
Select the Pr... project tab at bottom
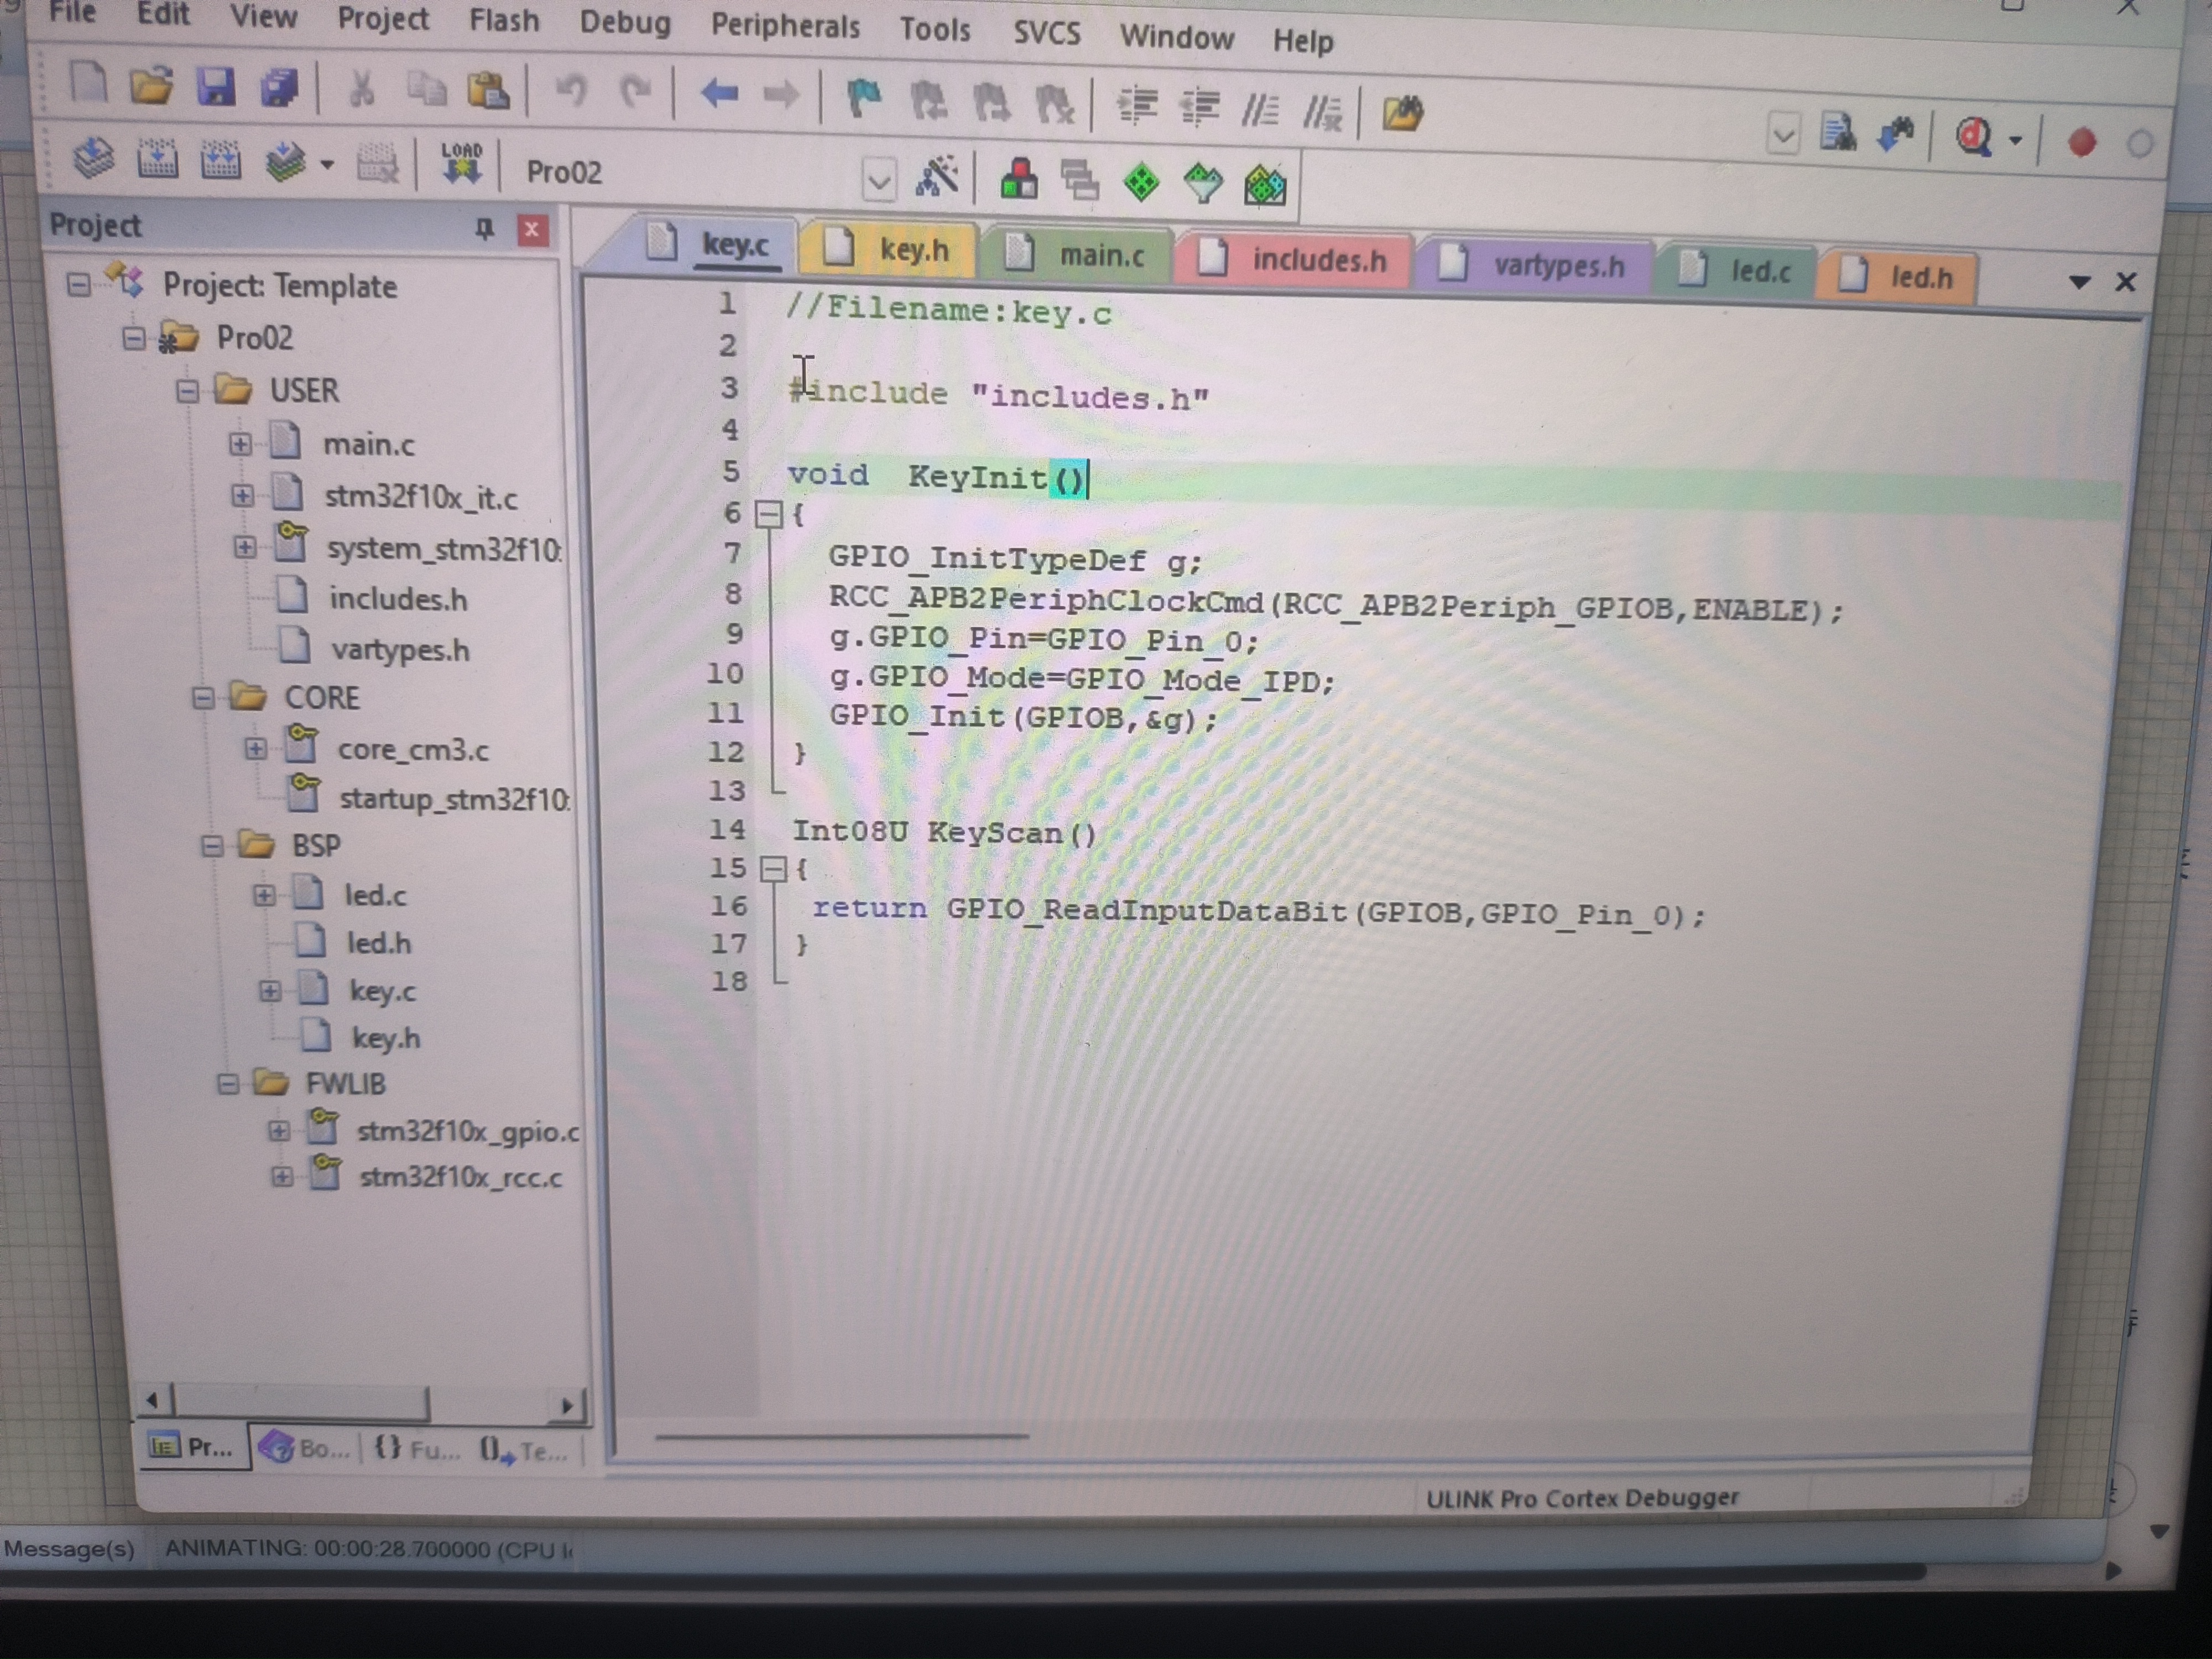(192, 1446)
